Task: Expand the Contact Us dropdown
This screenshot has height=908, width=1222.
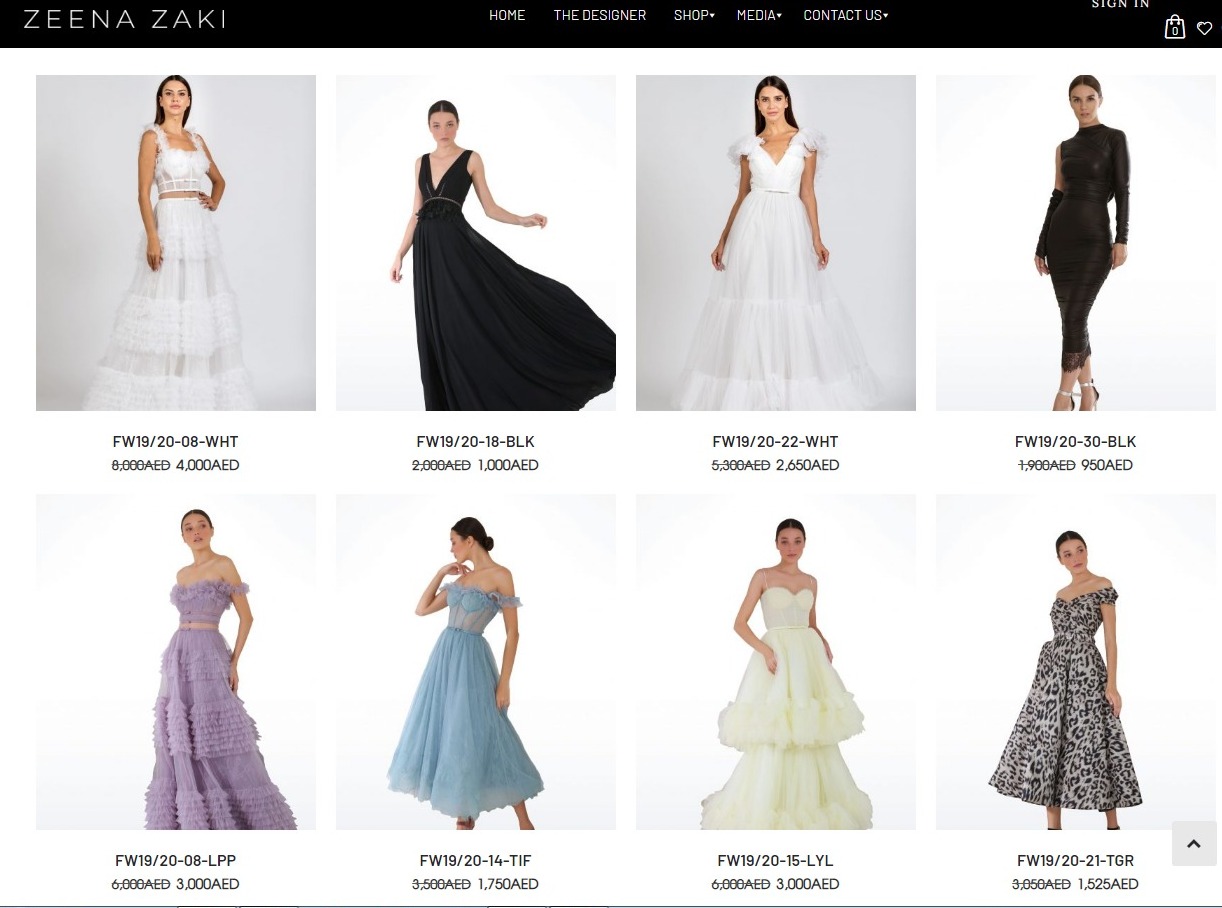Action: pyautogui.click(x=845, y=15)
